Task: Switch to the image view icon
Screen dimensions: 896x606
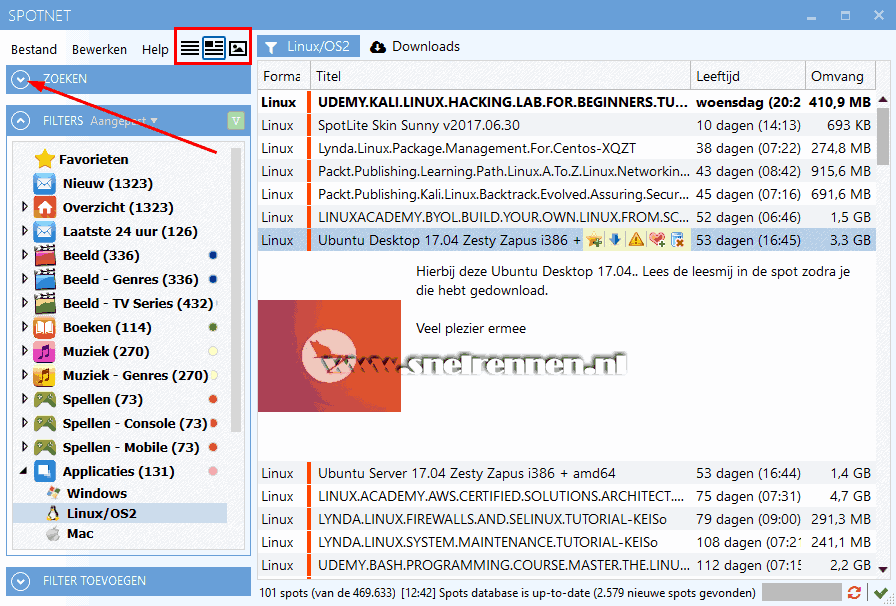Action: click(238, 47)
